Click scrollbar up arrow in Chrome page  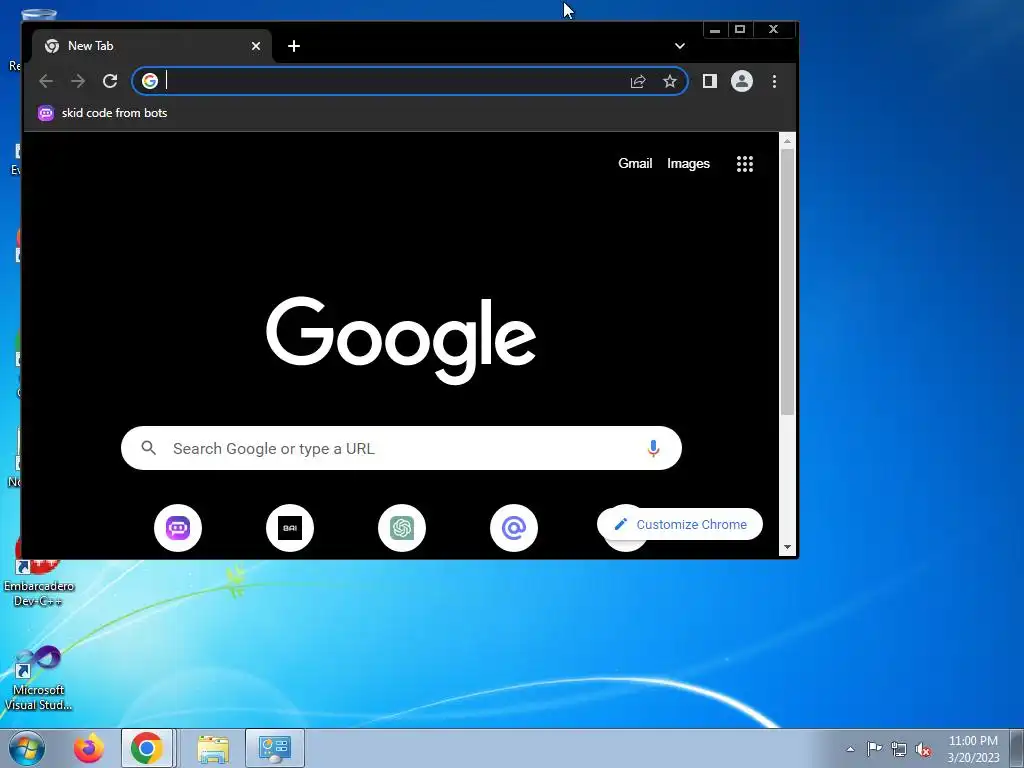point(788,141)
